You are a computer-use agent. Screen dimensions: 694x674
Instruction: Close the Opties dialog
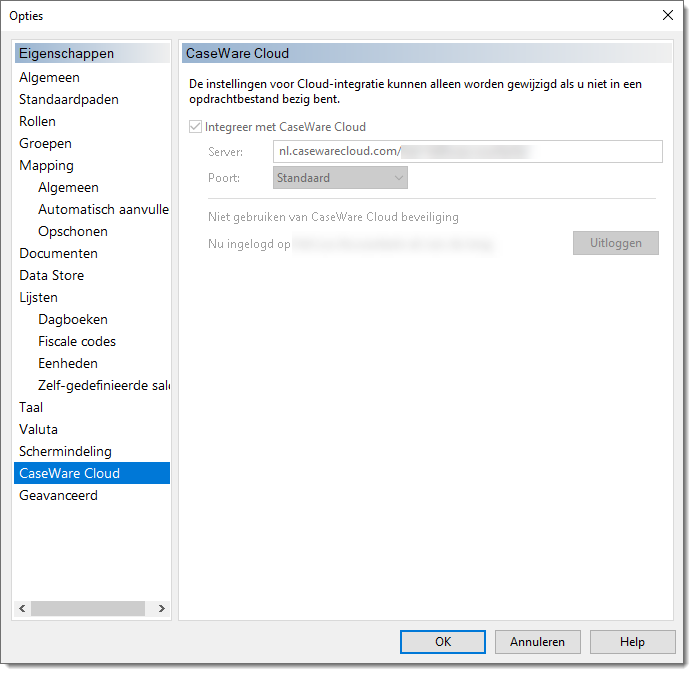667,15
